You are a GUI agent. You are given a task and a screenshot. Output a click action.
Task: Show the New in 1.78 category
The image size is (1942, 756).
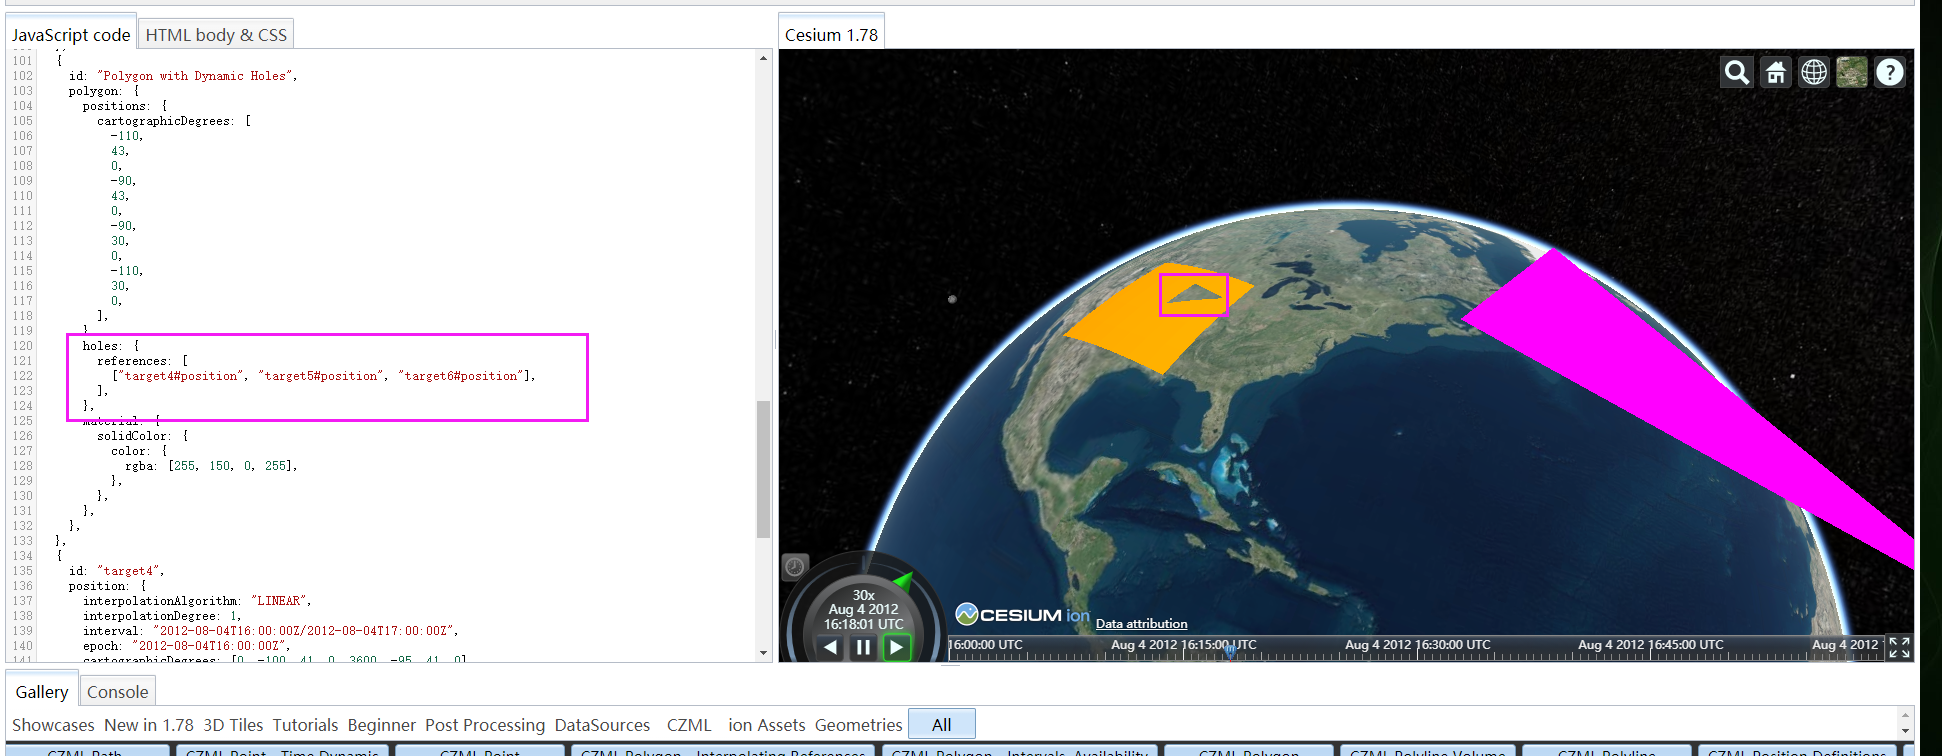pos(149,725)
